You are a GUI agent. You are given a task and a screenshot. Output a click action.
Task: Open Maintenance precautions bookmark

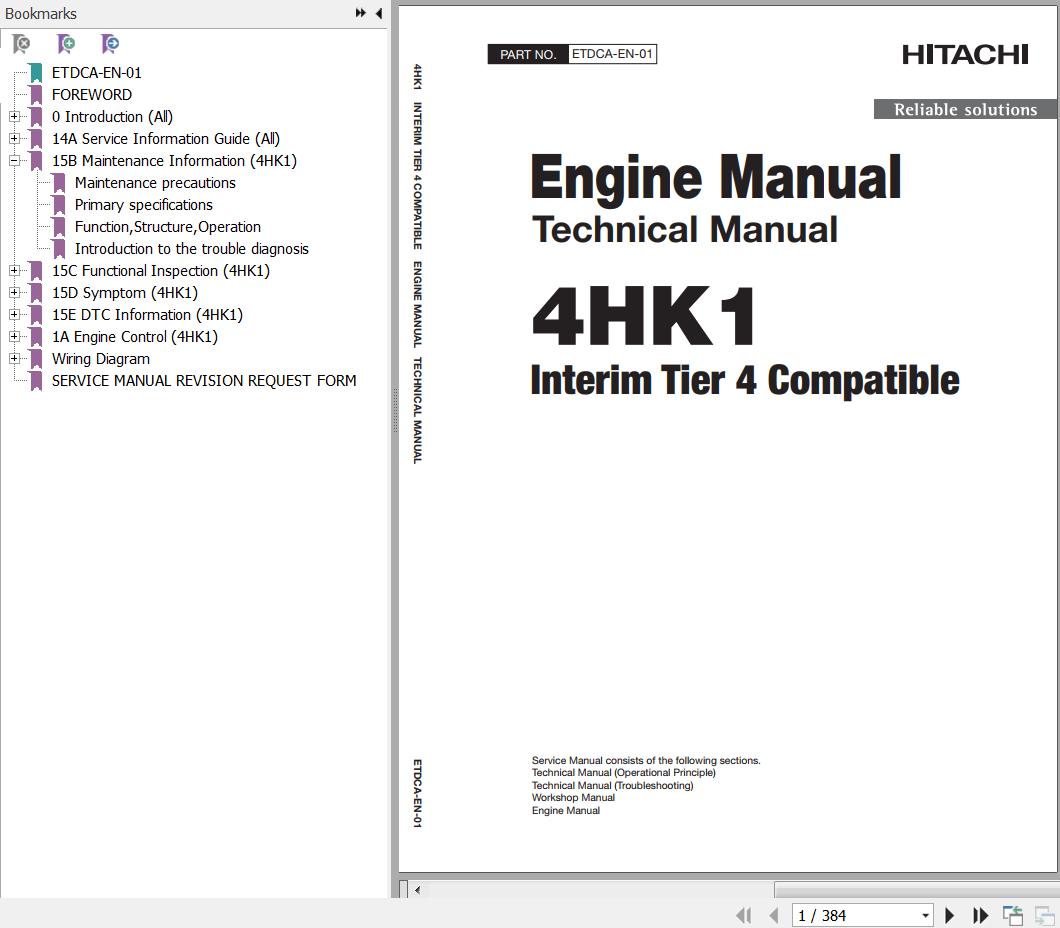click(x=155, y=182)
